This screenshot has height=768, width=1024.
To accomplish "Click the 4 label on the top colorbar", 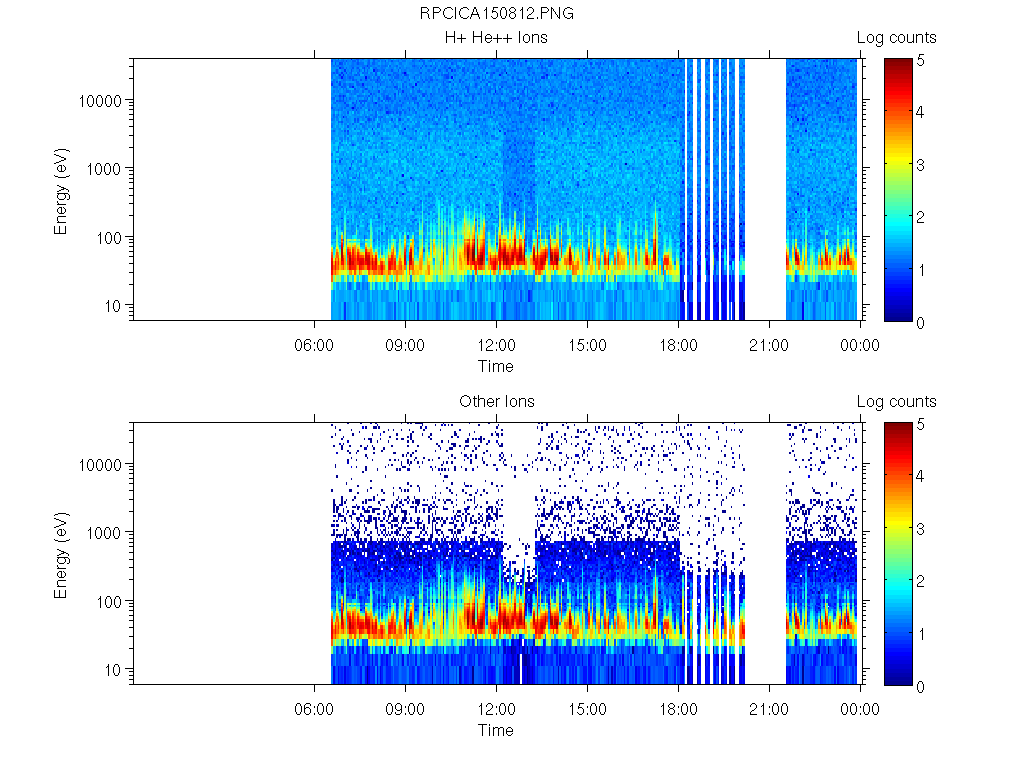I will (920, 112).
